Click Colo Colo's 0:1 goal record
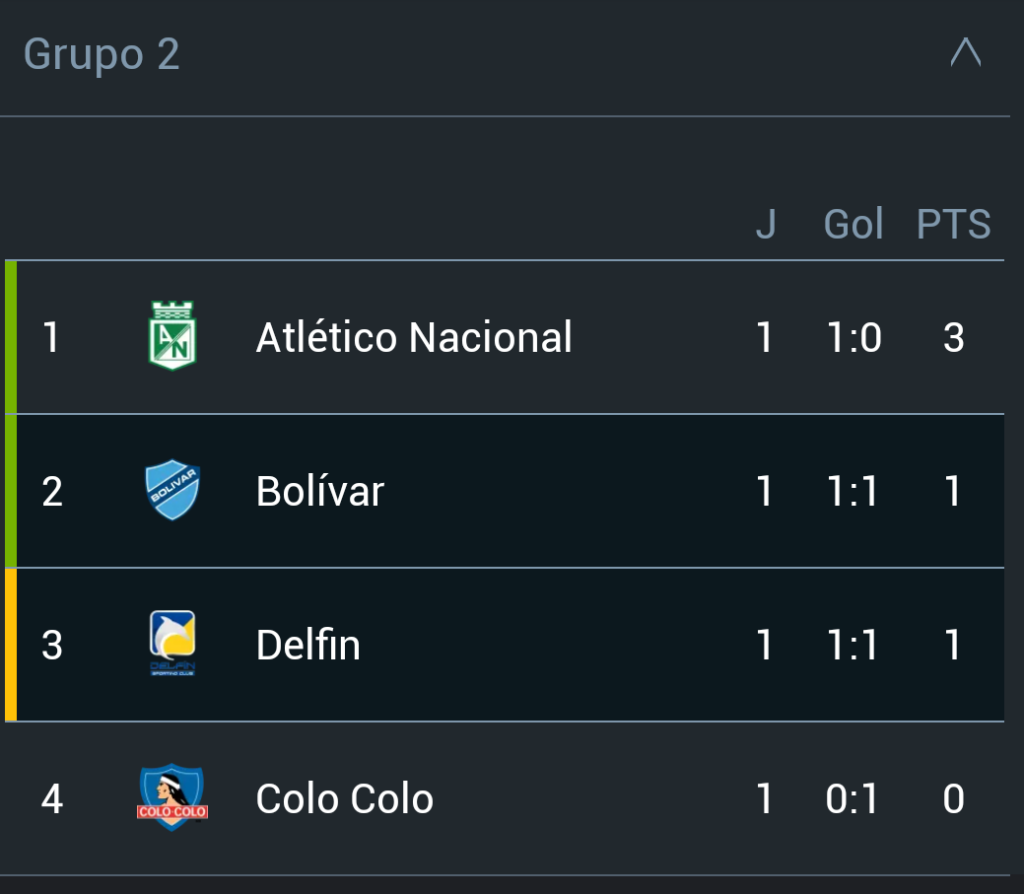 [x=853, y=799]
